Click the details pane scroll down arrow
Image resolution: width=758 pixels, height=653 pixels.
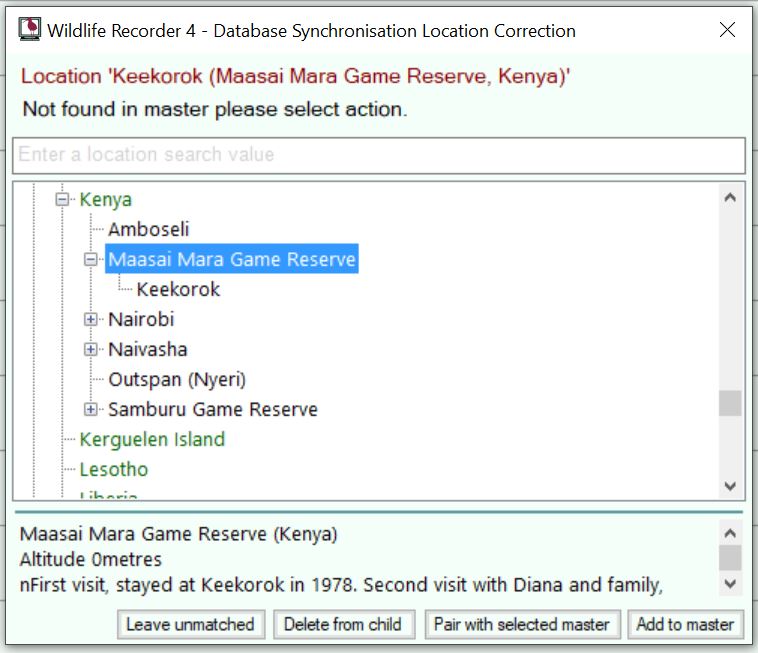point(730,583)
